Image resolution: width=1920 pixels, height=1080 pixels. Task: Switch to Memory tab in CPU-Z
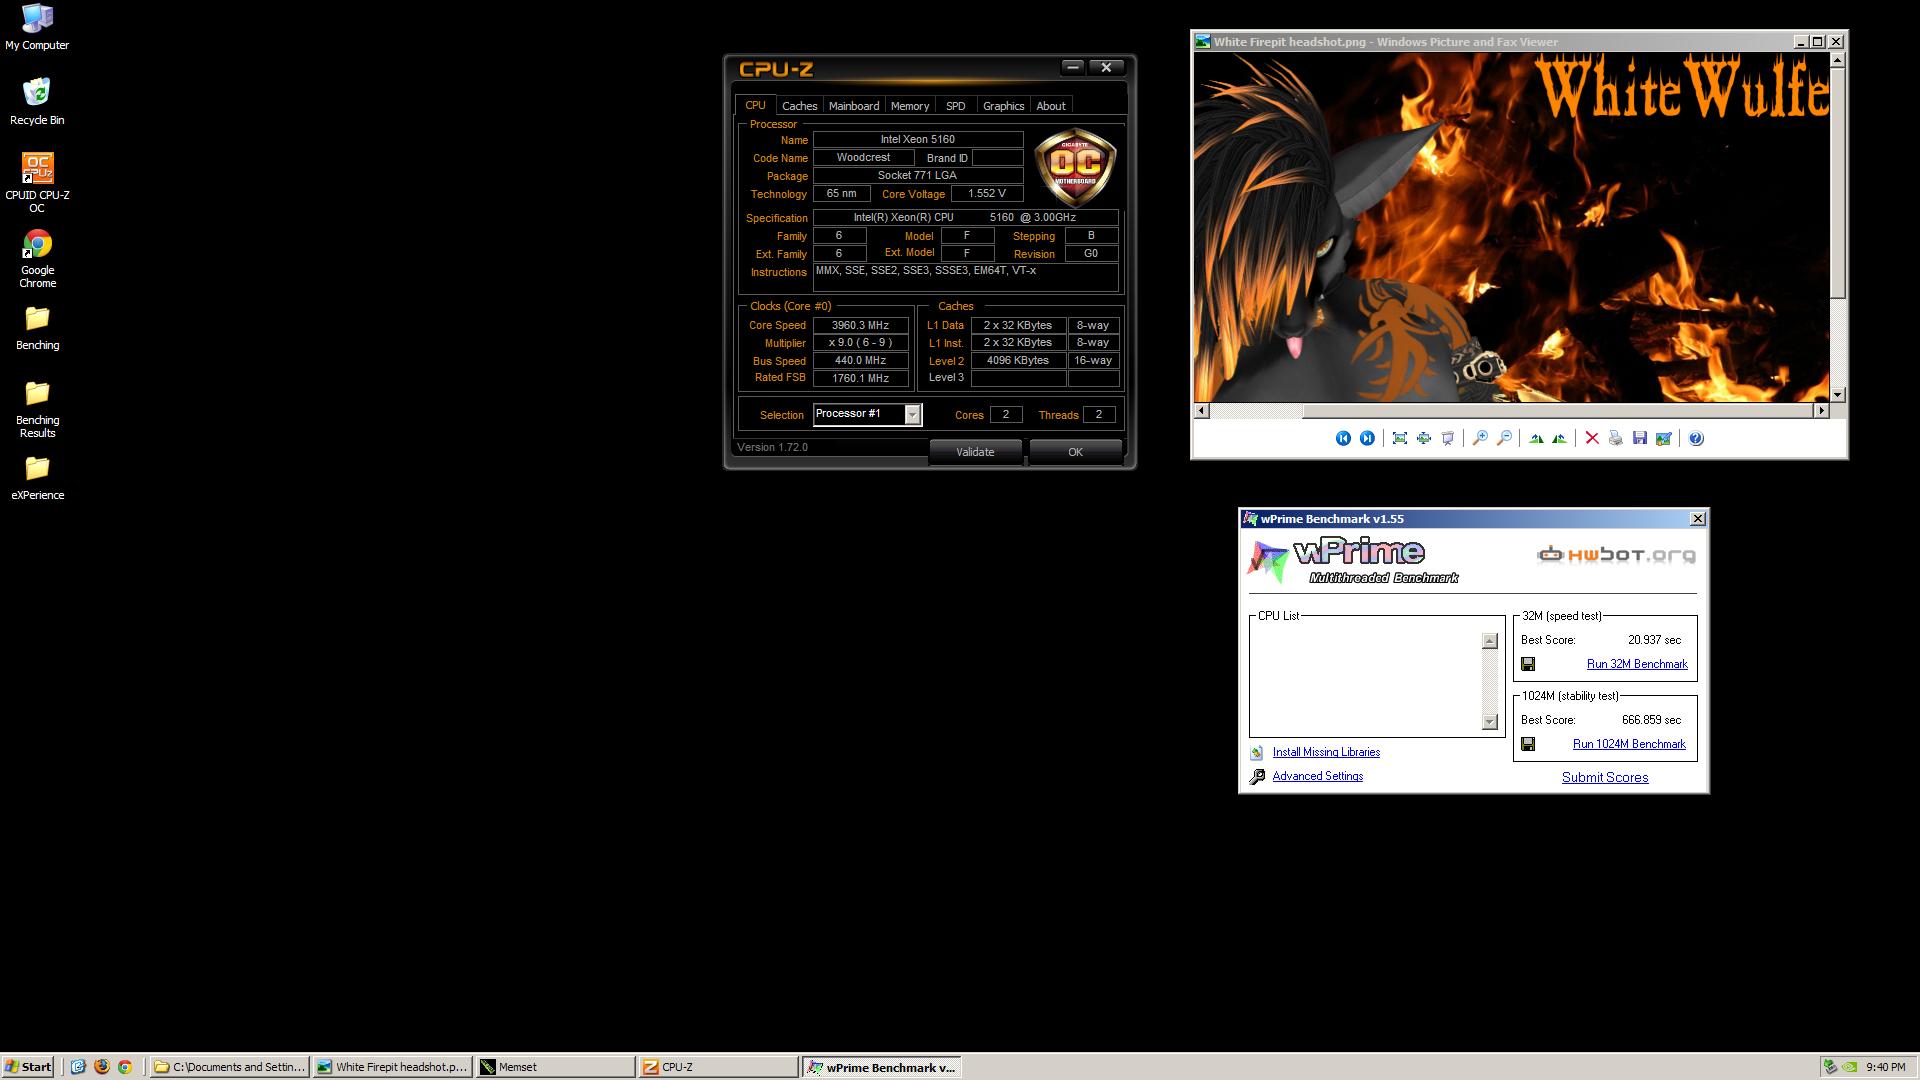coord(910,106)
